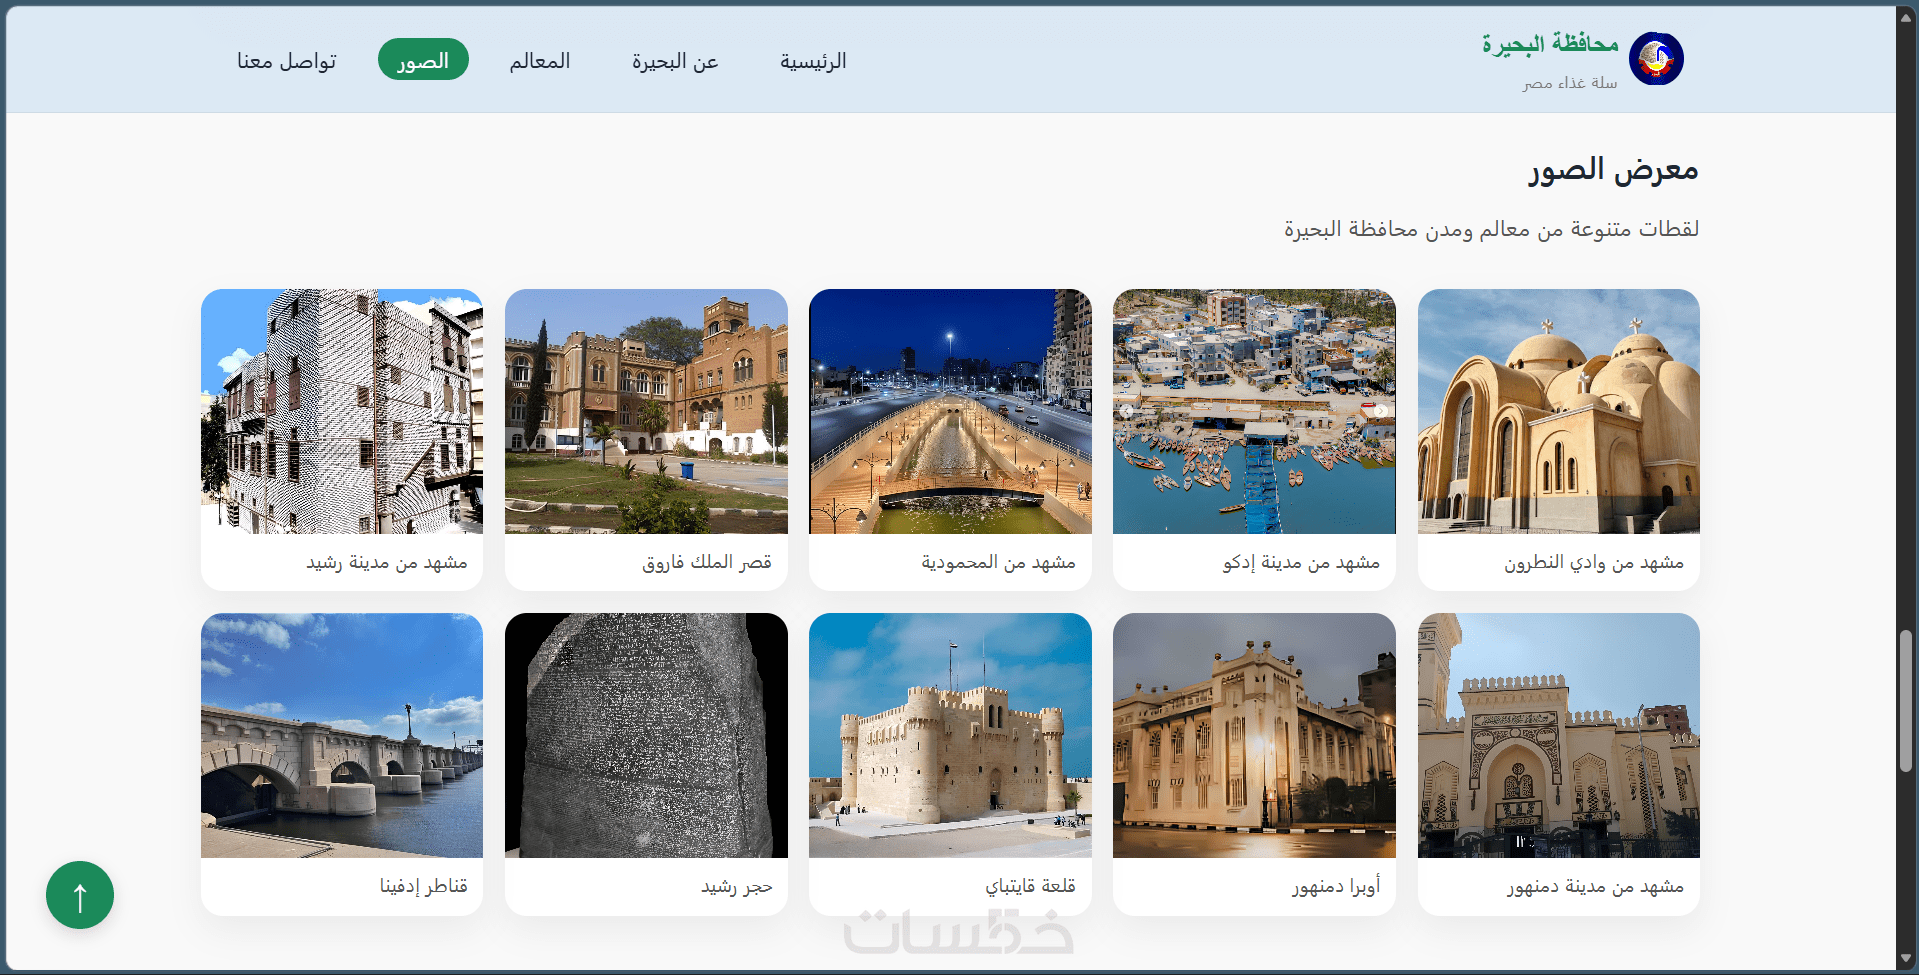Click the page vertical scrollbar thumb
Viewport: 1919px width, 975px height.
click(1906, 701)
